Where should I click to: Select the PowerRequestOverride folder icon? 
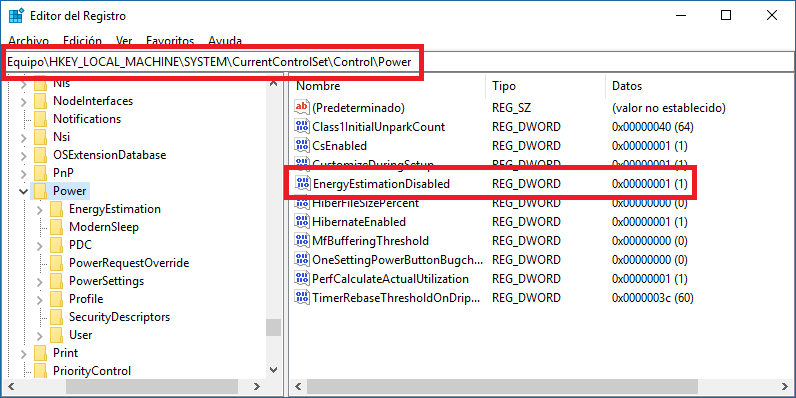tap(56, 263)
